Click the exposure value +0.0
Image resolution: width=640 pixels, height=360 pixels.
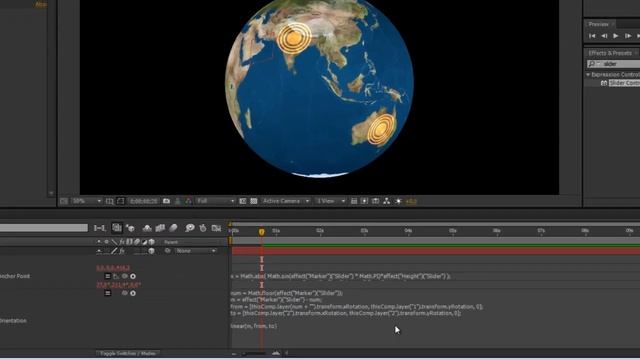[x=411, y=201]
